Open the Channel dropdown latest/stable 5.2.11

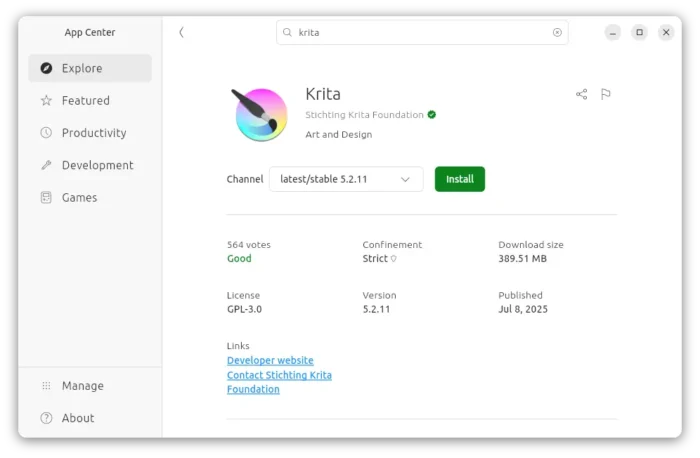345,179
